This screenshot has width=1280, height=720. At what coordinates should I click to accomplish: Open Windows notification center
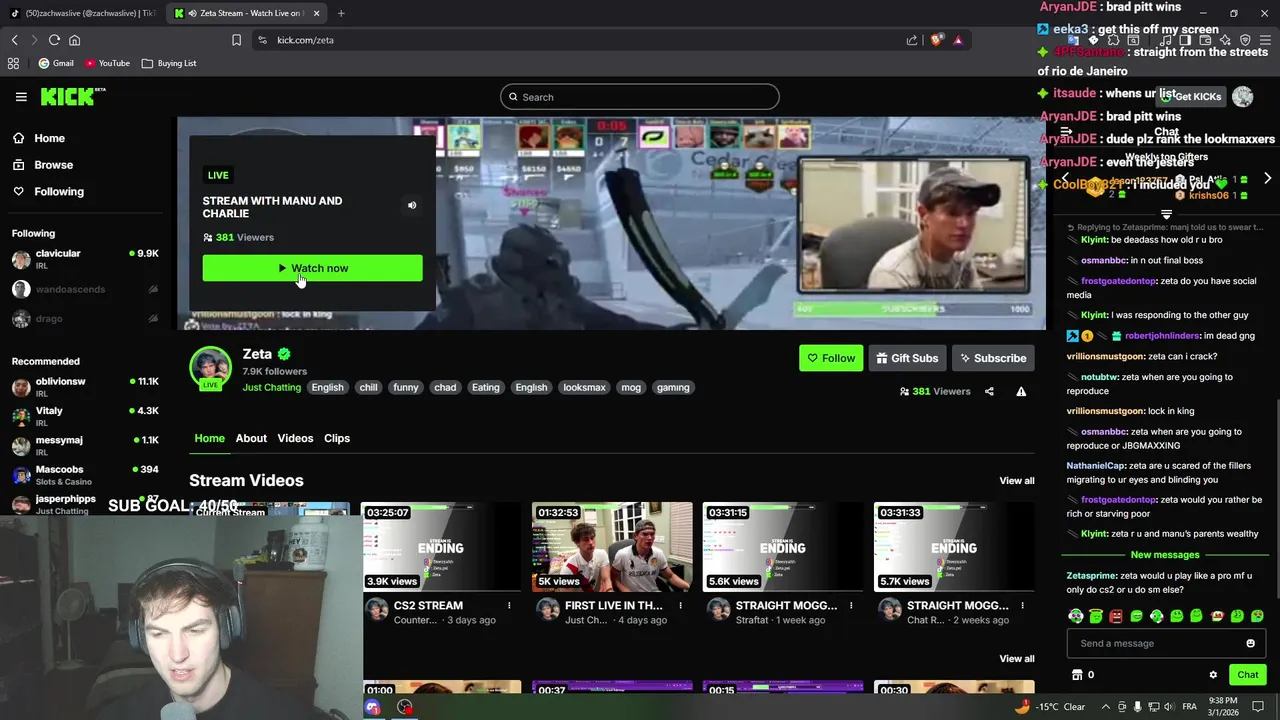pos(1258,706)
